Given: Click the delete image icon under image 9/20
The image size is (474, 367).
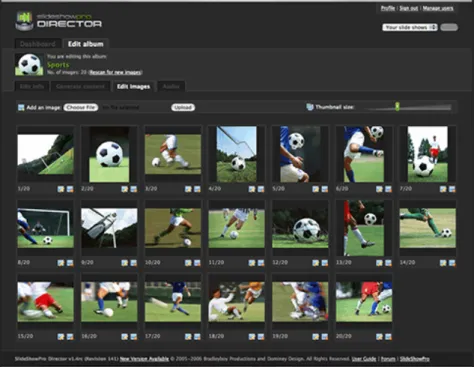Looking at the screenshot, I should coord(134,263).
